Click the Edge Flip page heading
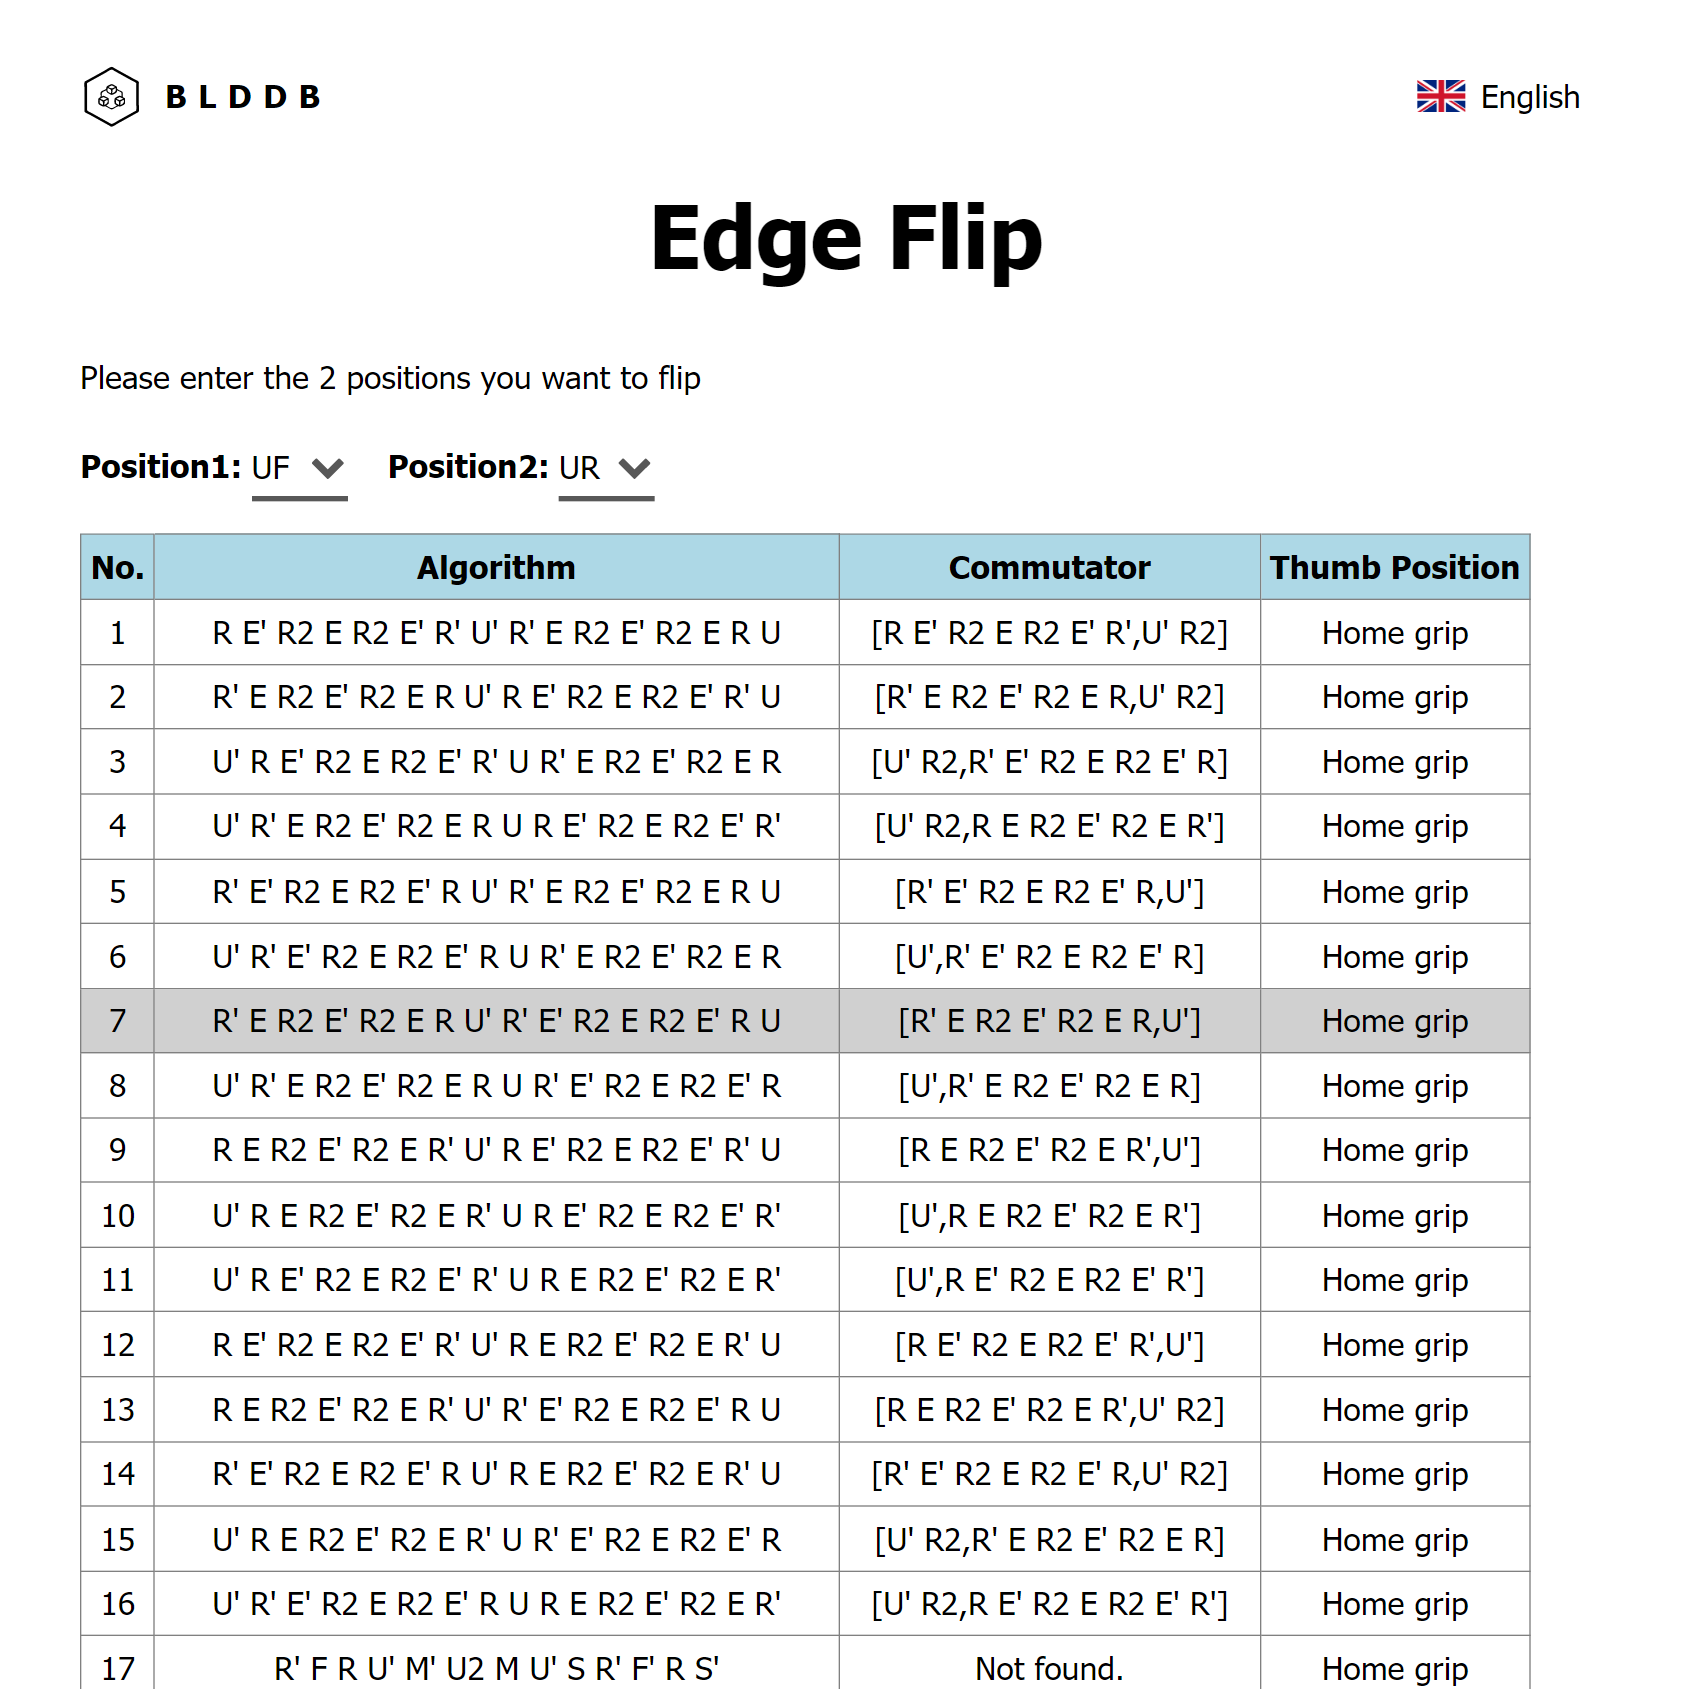The height and width of the screenshot is (1690, 1690). point(845,238)
